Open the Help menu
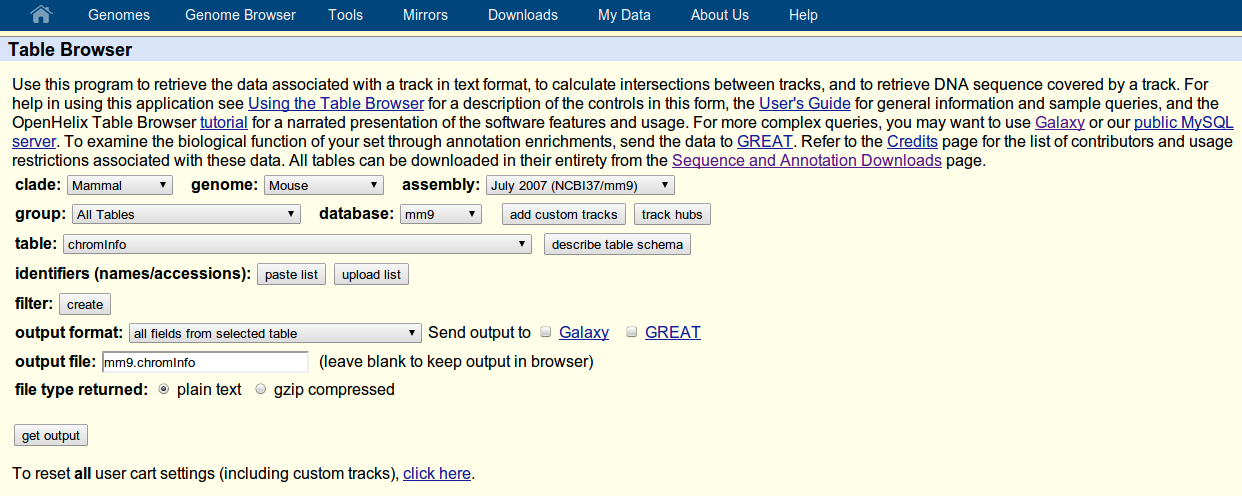 (803, 15)
